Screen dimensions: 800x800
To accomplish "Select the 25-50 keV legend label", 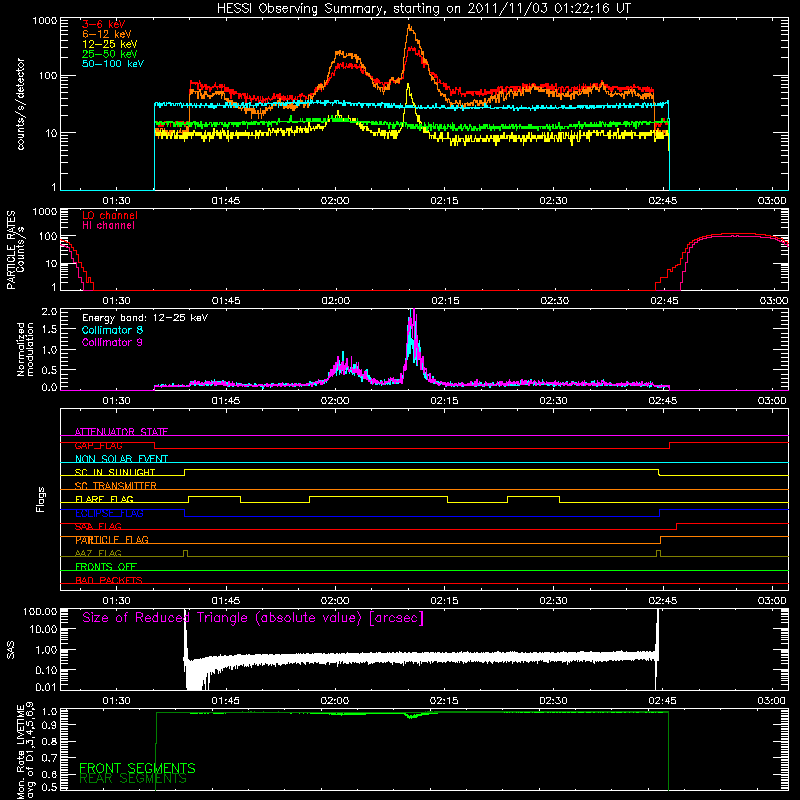I will pos(110,54).
